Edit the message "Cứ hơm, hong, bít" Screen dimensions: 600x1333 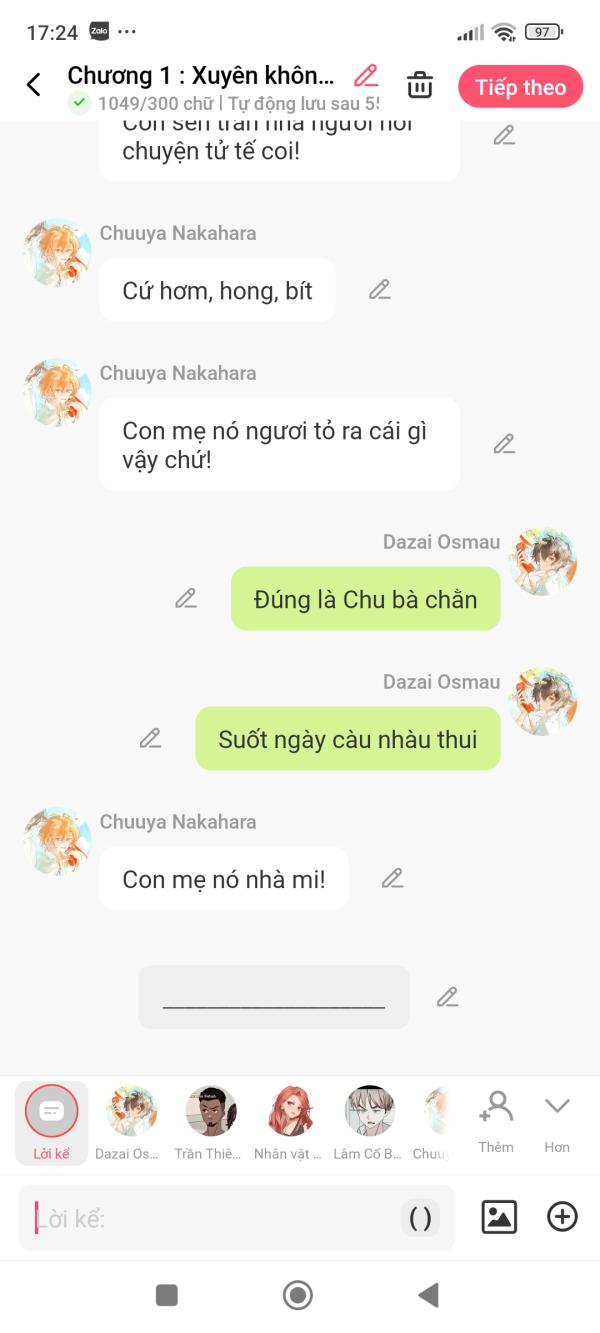coord(379,290)
